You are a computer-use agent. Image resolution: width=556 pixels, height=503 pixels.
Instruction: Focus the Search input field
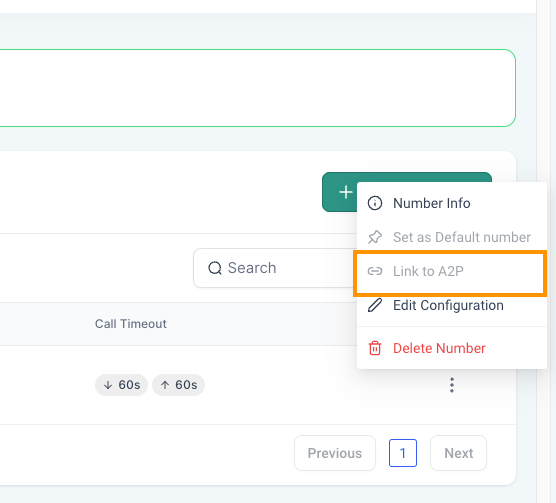click(275, 268)
